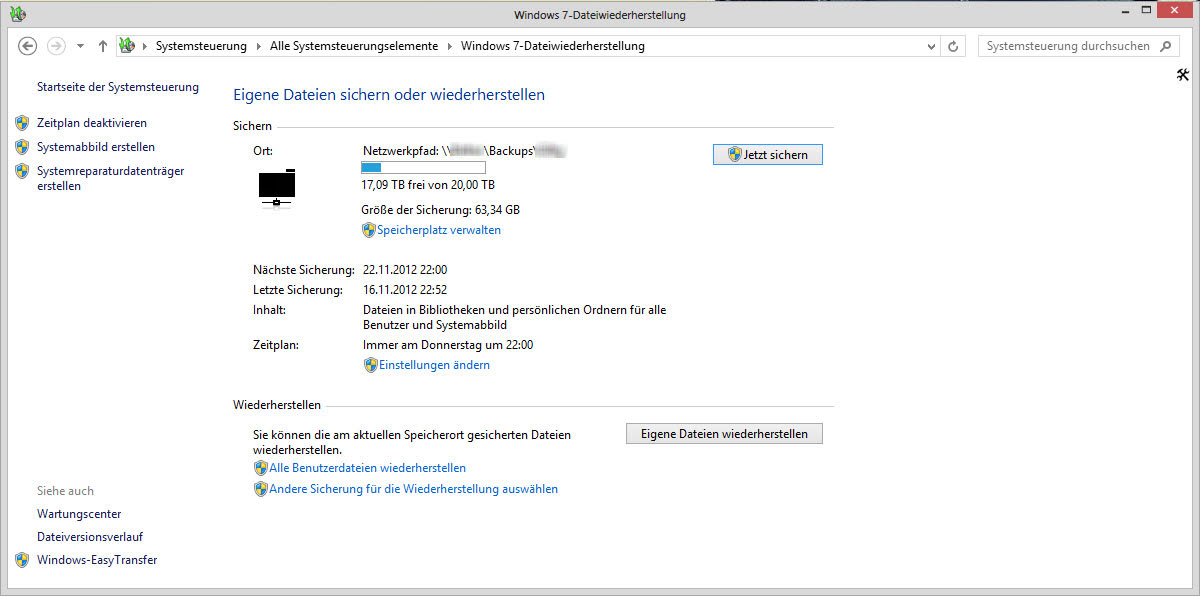Click the Wiederherstellen section heading
This screenshot has width=1200, height=596.
277,405
